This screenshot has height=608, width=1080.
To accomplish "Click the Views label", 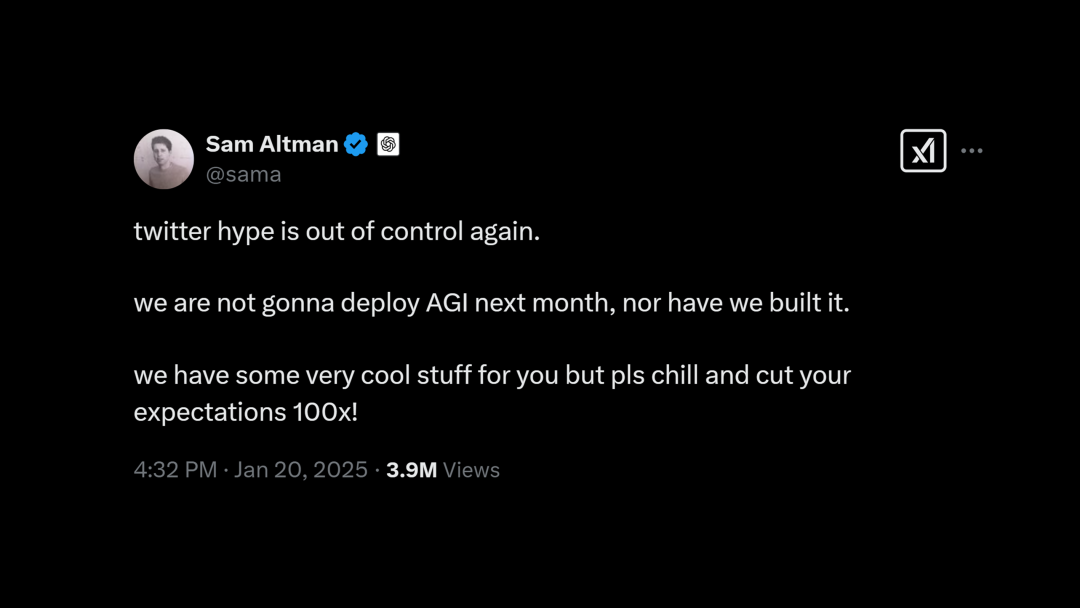I will [x=471, y=470].
